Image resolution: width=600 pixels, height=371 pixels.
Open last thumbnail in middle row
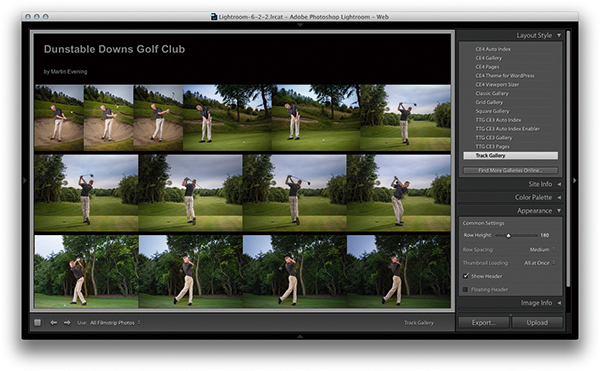399,193
